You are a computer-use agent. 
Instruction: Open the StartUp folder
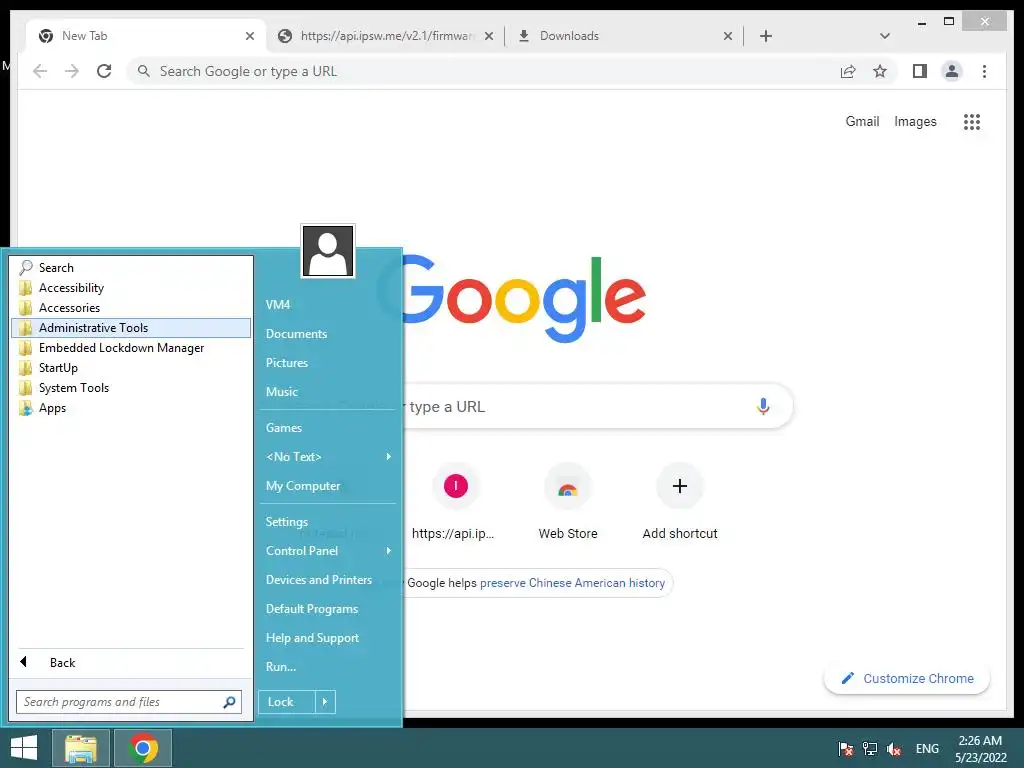click(131, 368)
